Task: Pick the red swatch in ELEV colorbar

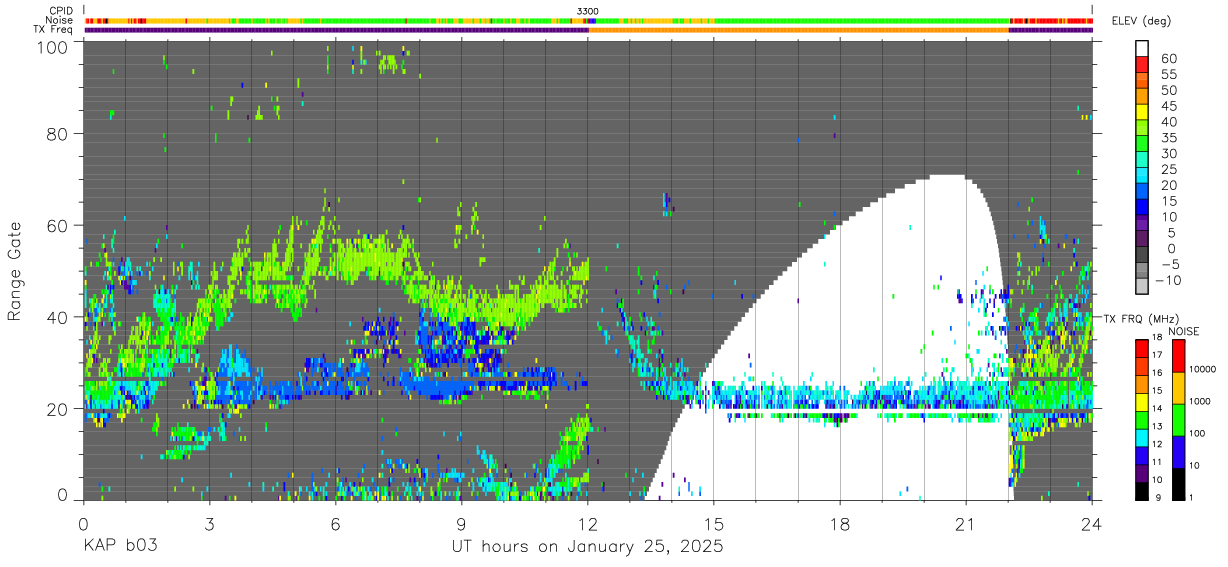Action: [x=1142, y=63]
